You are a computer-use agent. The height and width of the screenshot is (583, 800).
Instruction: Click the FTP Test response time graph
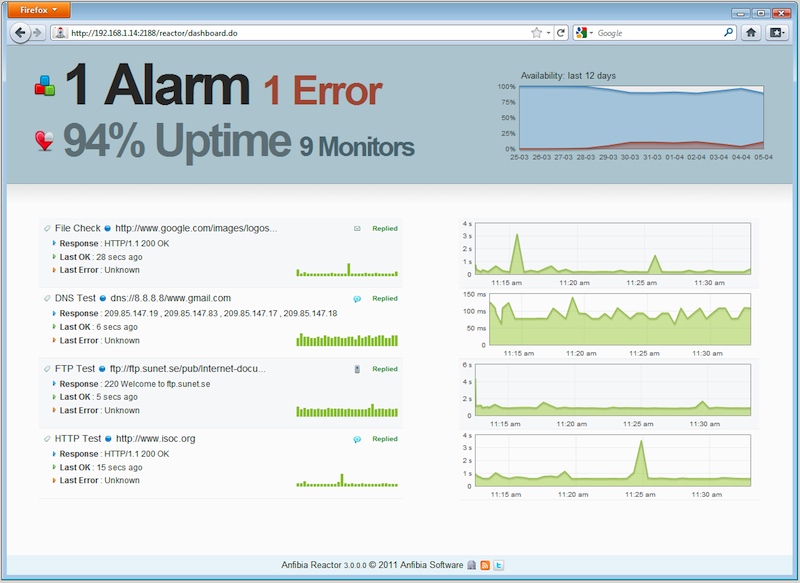pos(613,390)
